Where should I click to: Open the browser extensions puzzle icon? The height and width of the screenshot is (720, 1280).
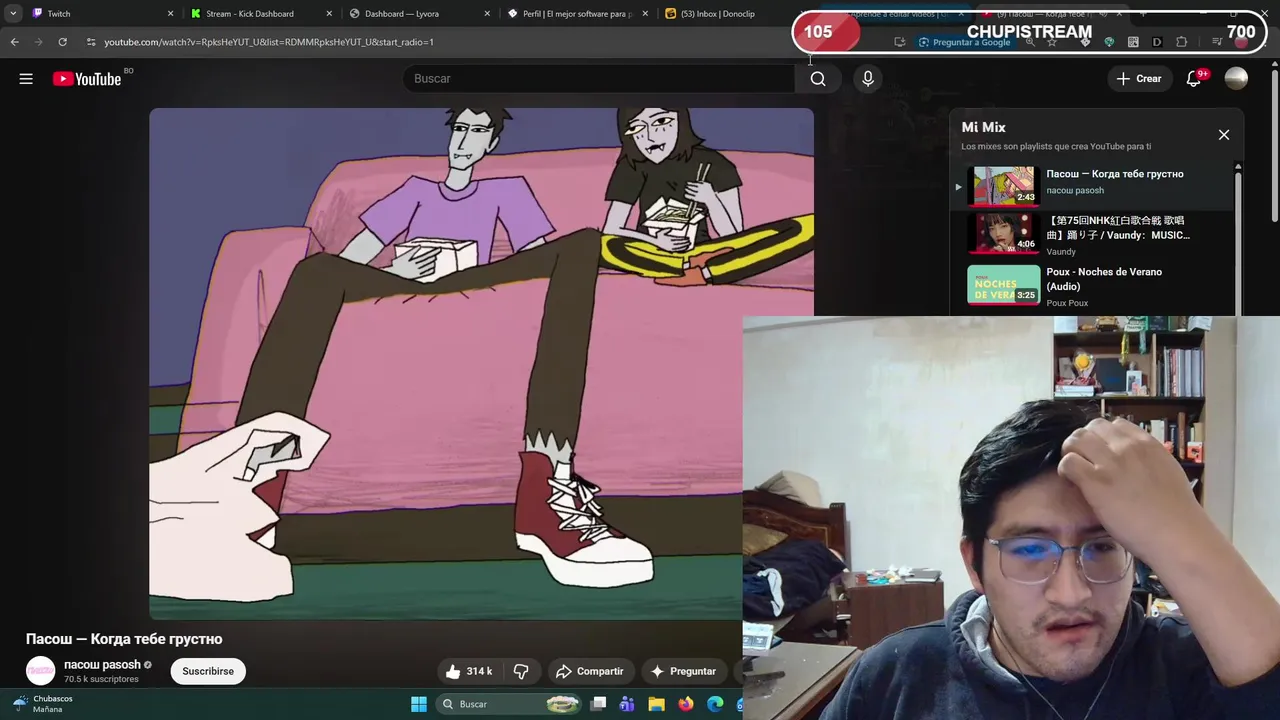click(x=1182, y=42)
